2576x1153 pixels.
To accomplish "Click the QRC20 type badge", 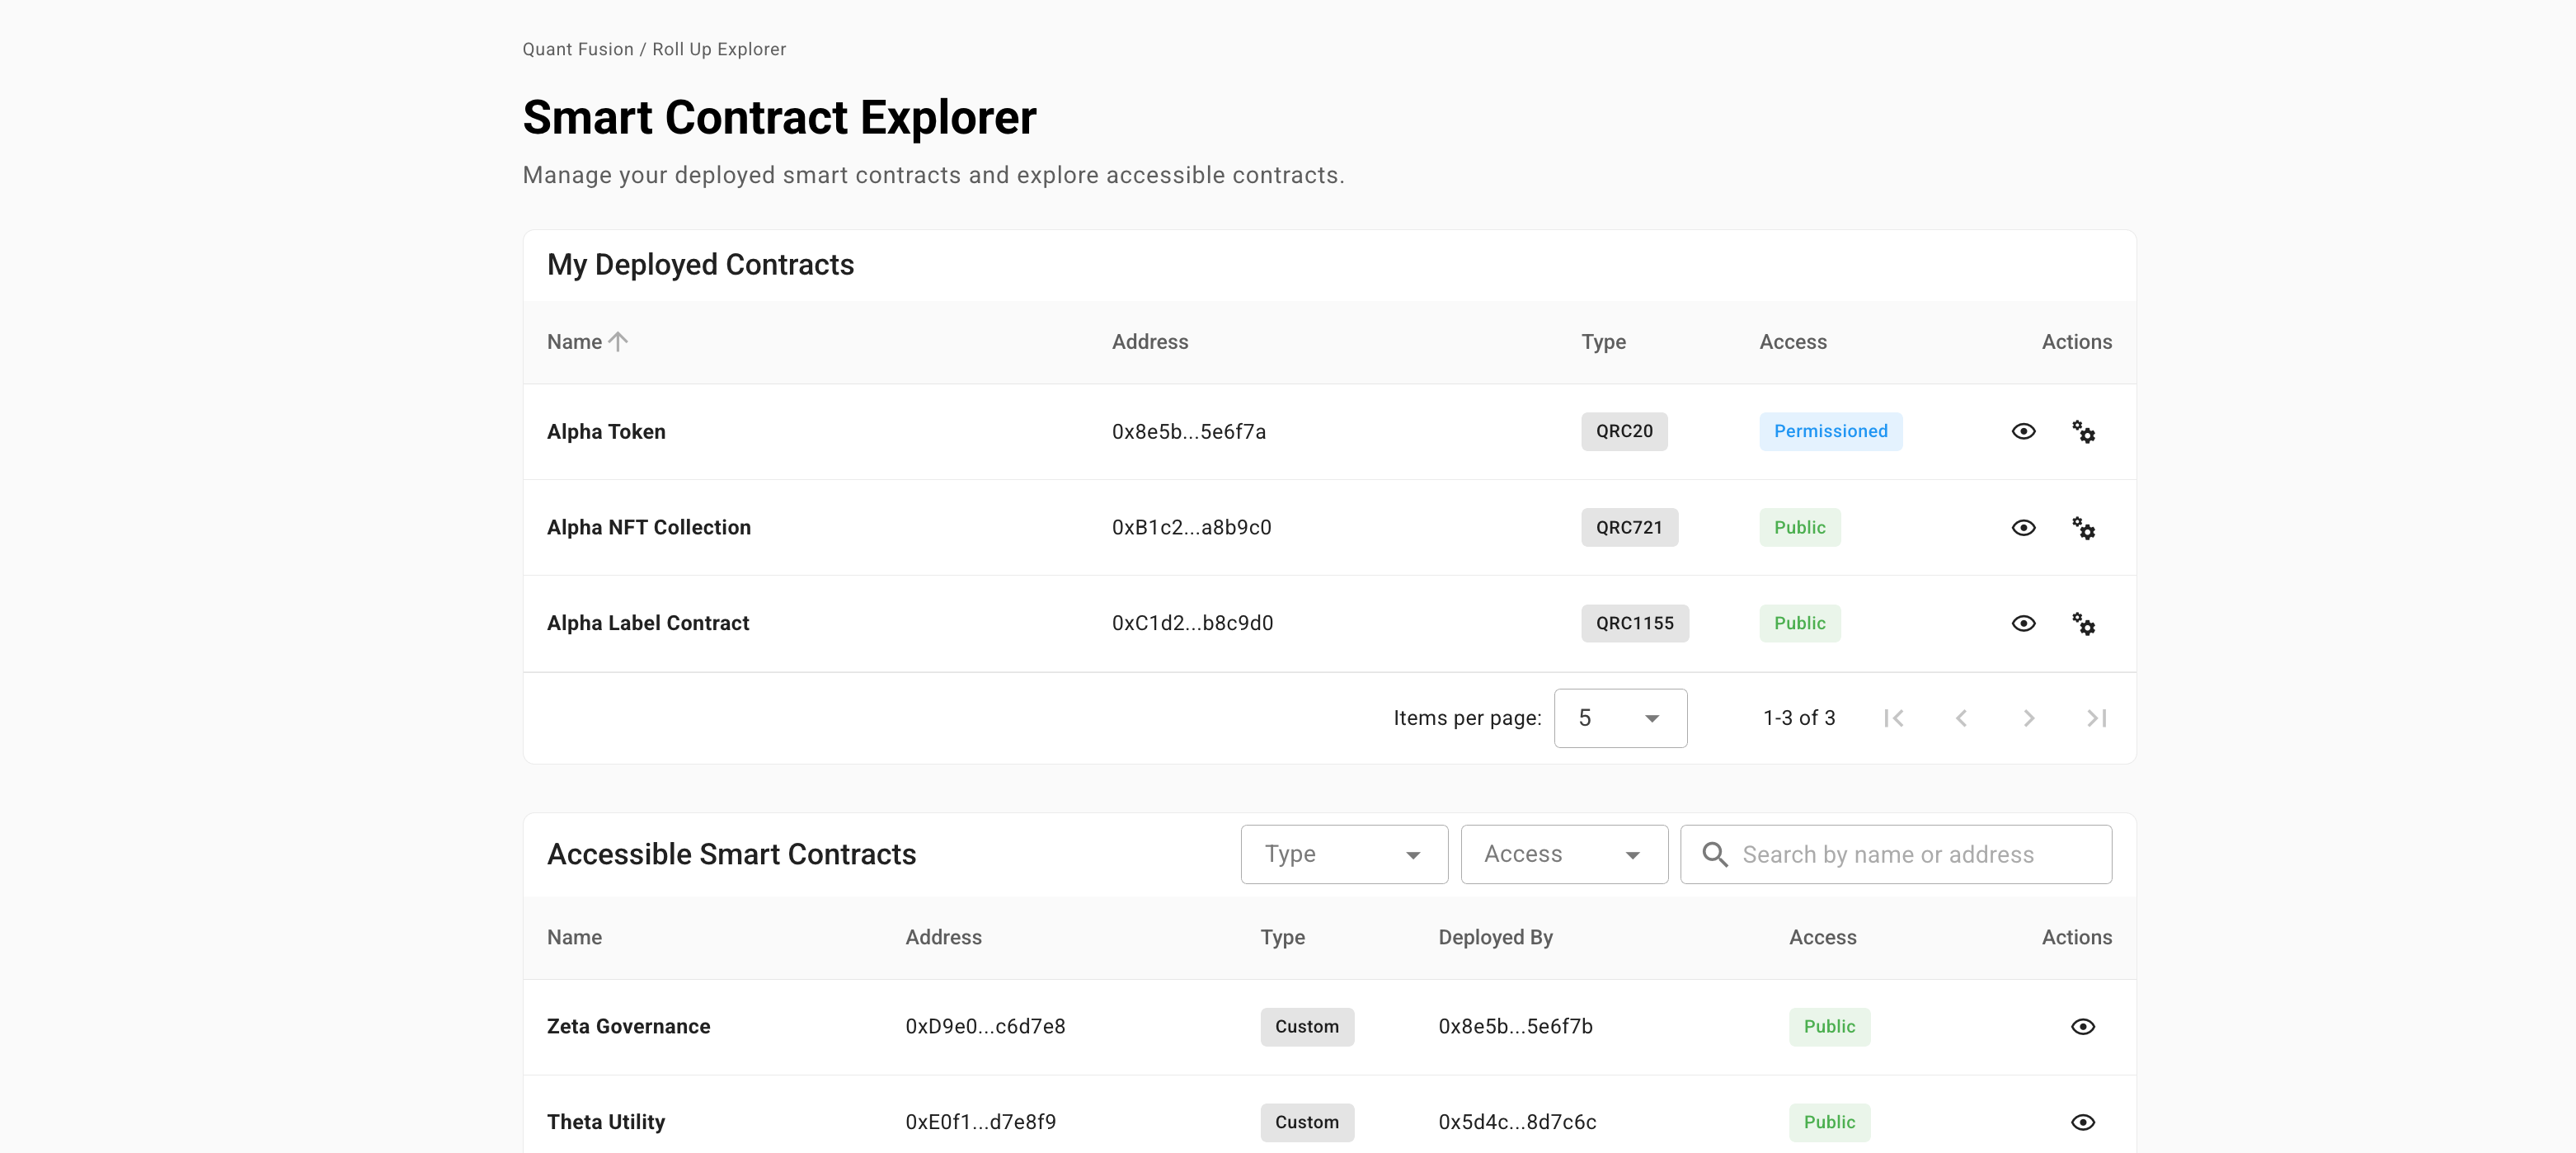I will click(x=1624, y=431).
